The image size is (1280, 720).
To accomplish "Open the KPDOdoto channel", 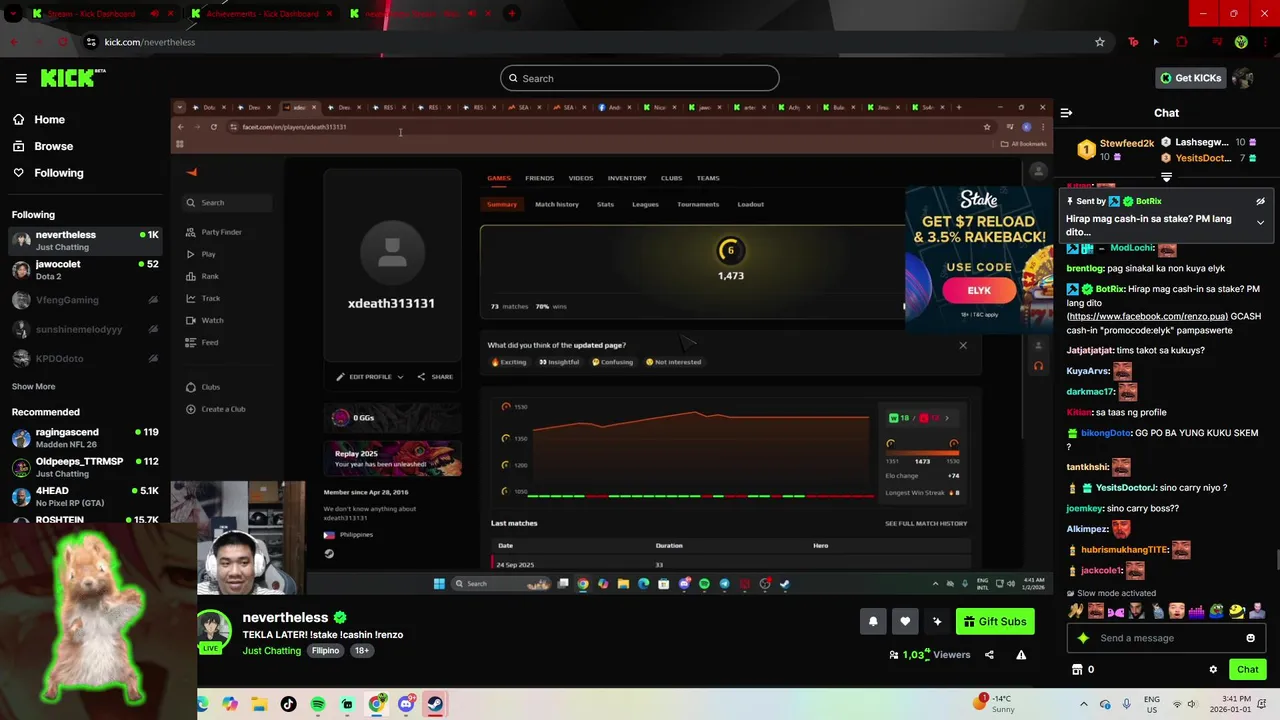I will [x=85, y=358].
